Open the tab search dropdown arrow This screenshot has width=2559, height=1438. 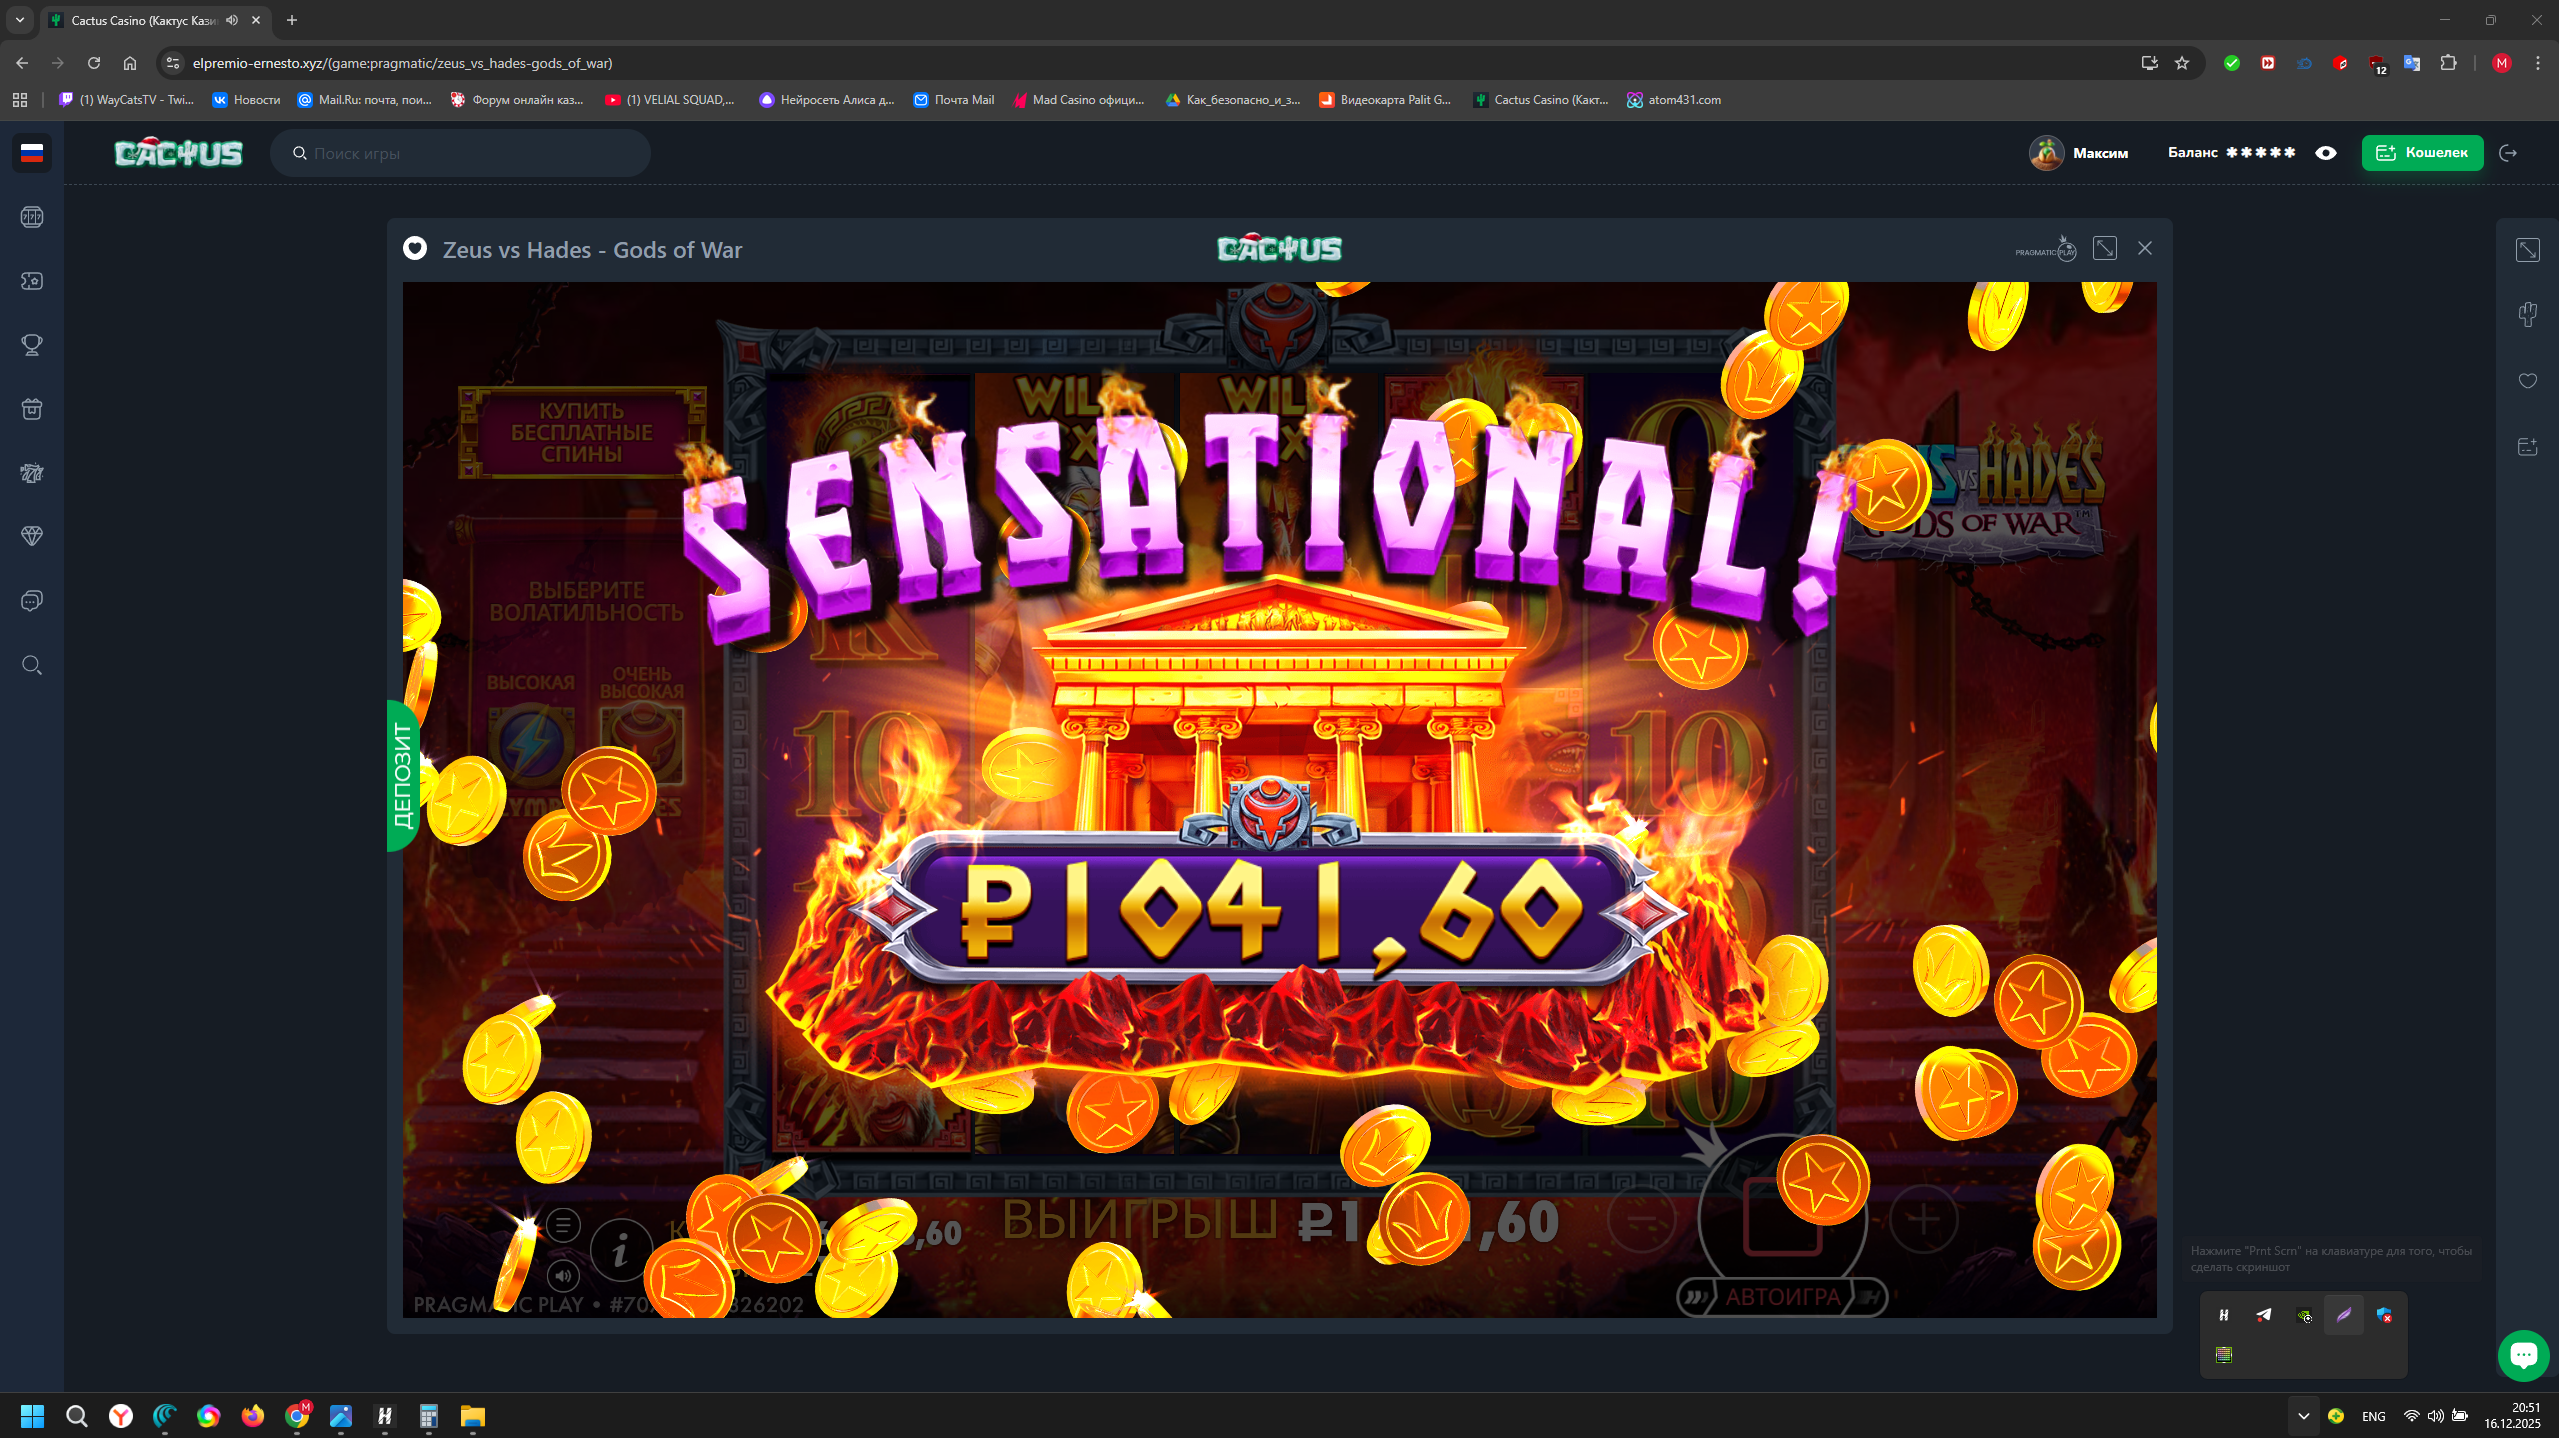[19, 20]
